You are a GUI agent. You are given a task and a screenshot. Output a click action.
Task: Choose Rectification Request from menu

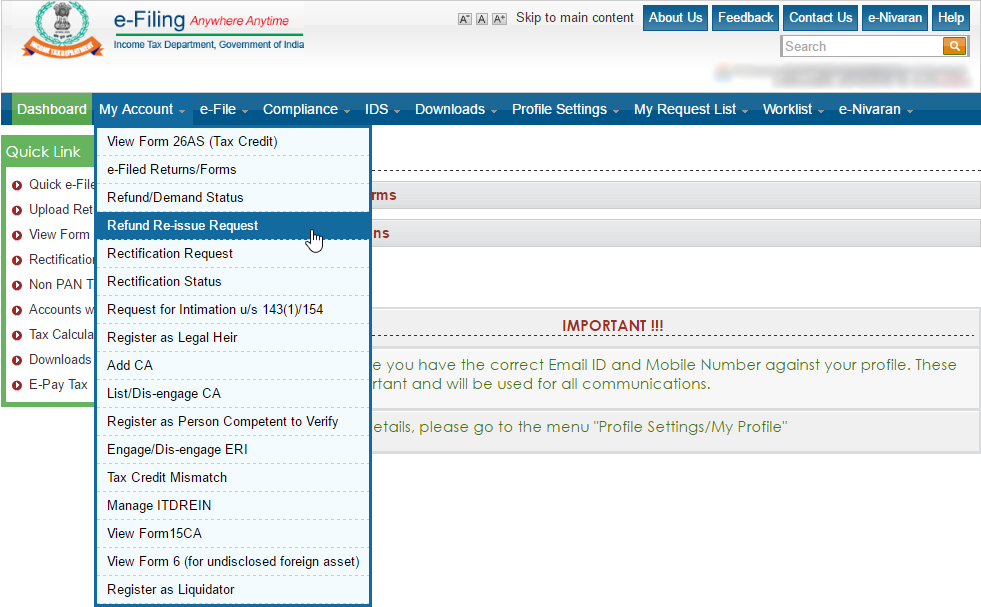click(233, 253)
